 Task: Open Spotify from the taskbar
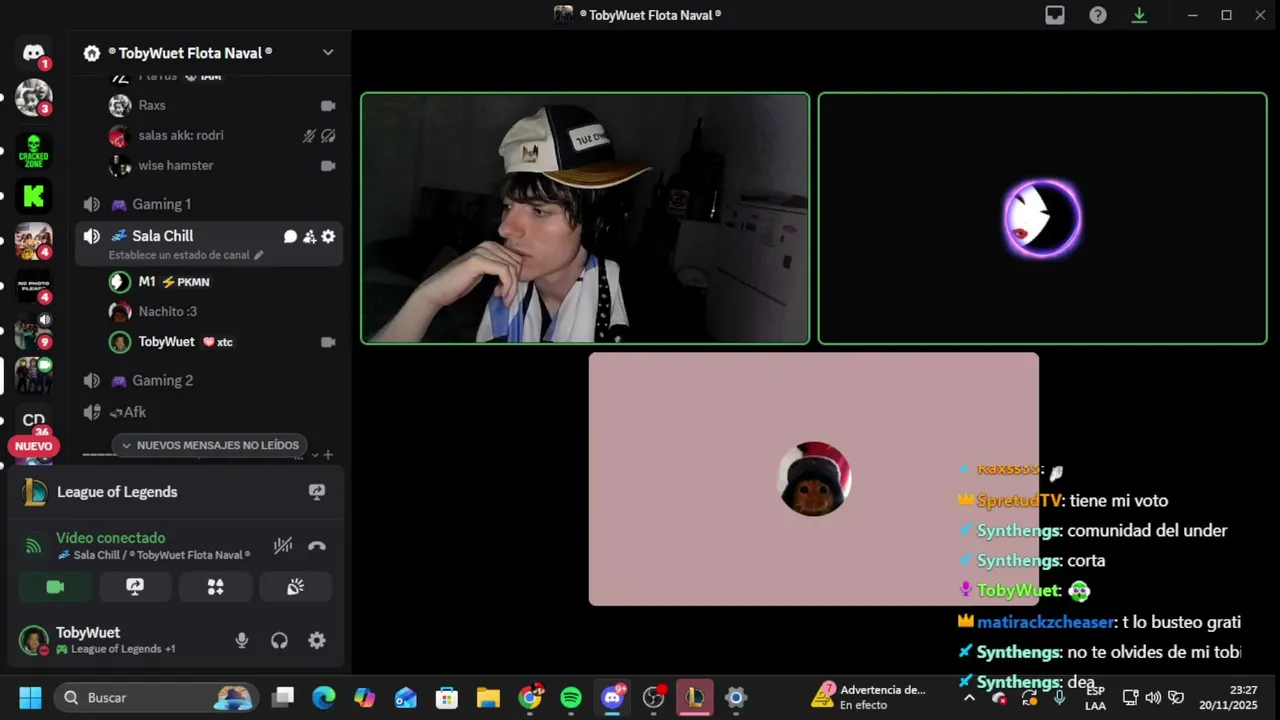point(571,697)
